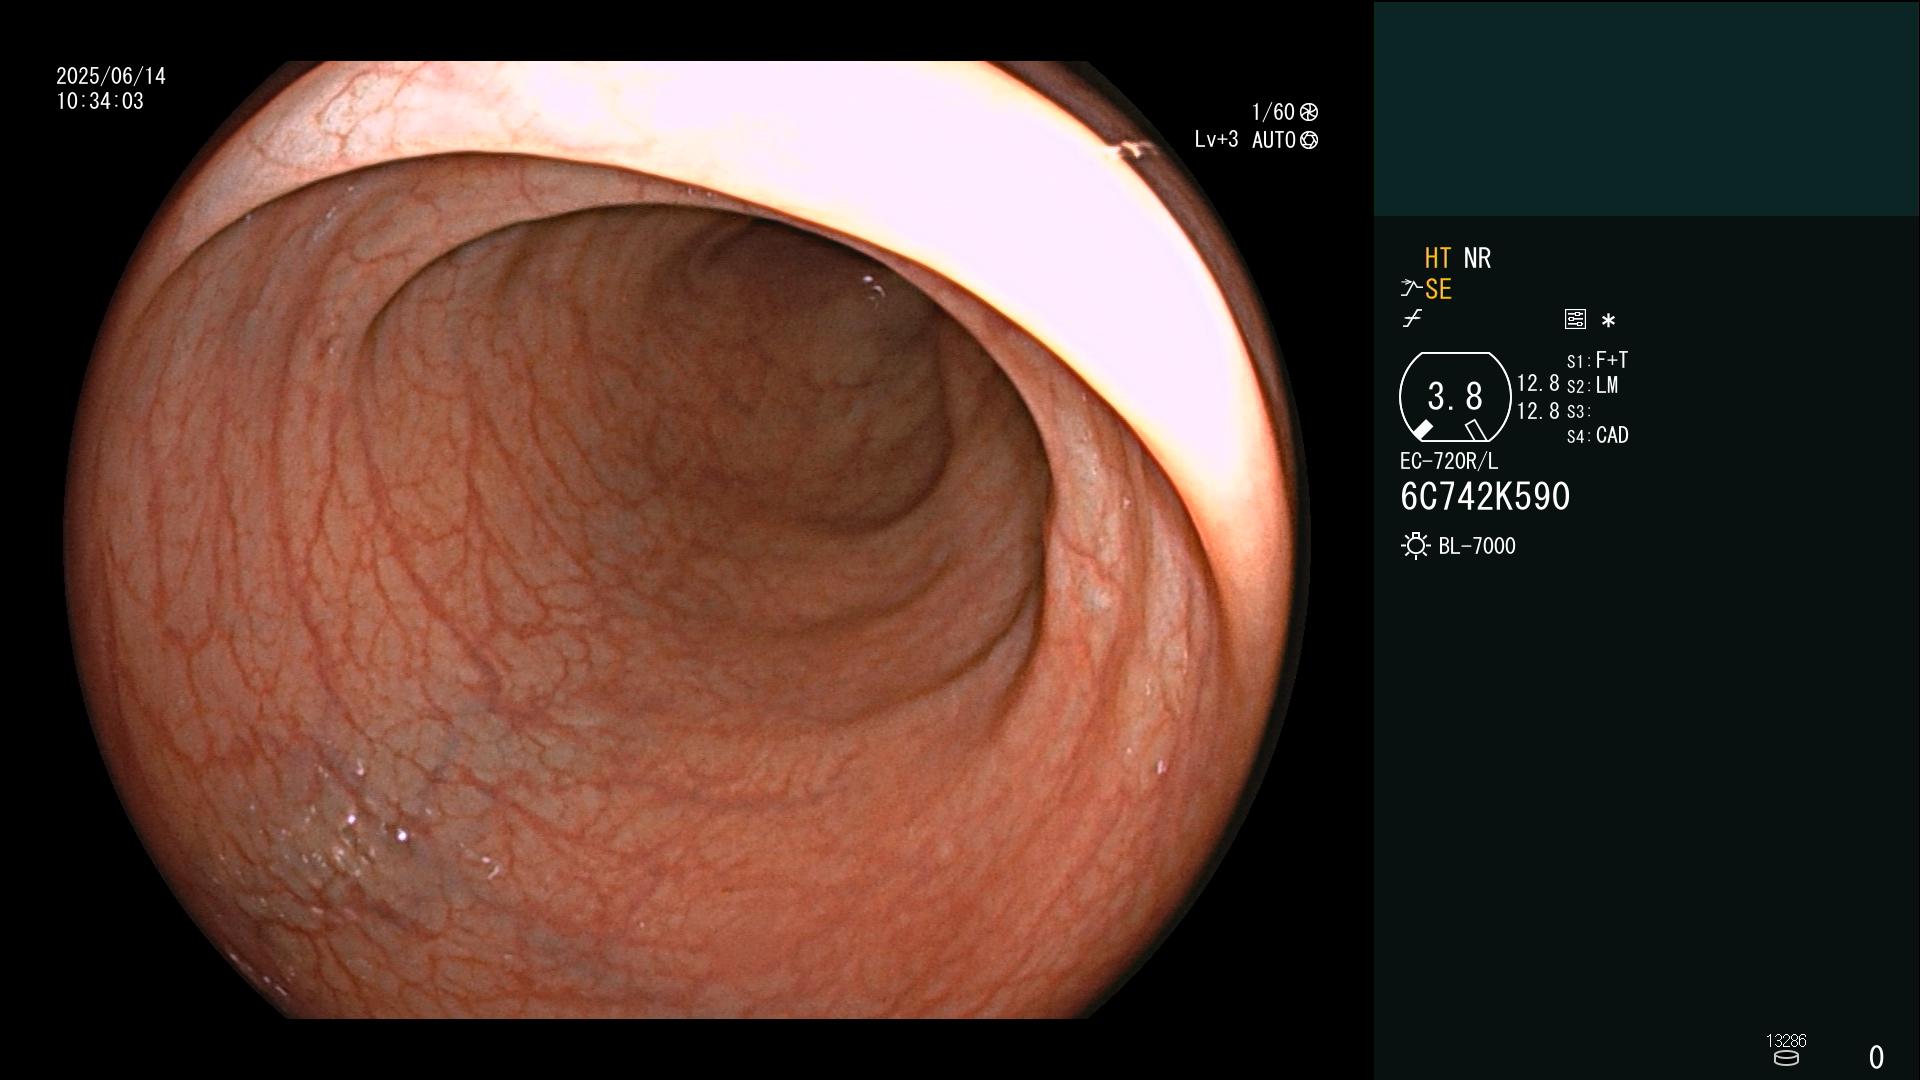The height and width of the screenshot is (1080, 1920).
Task: Click the AUTO iris mode icon
Action: point(1309,140)
